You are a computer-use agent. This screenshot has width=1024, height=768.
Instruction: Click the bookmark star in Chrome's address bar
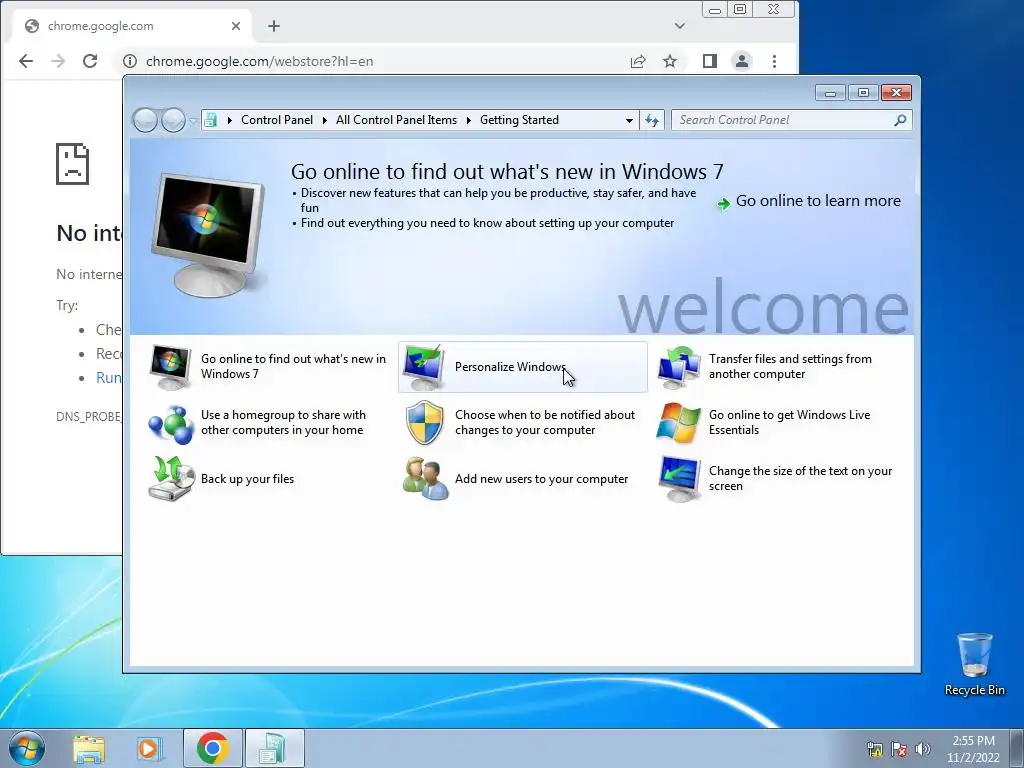pos(670,61)
